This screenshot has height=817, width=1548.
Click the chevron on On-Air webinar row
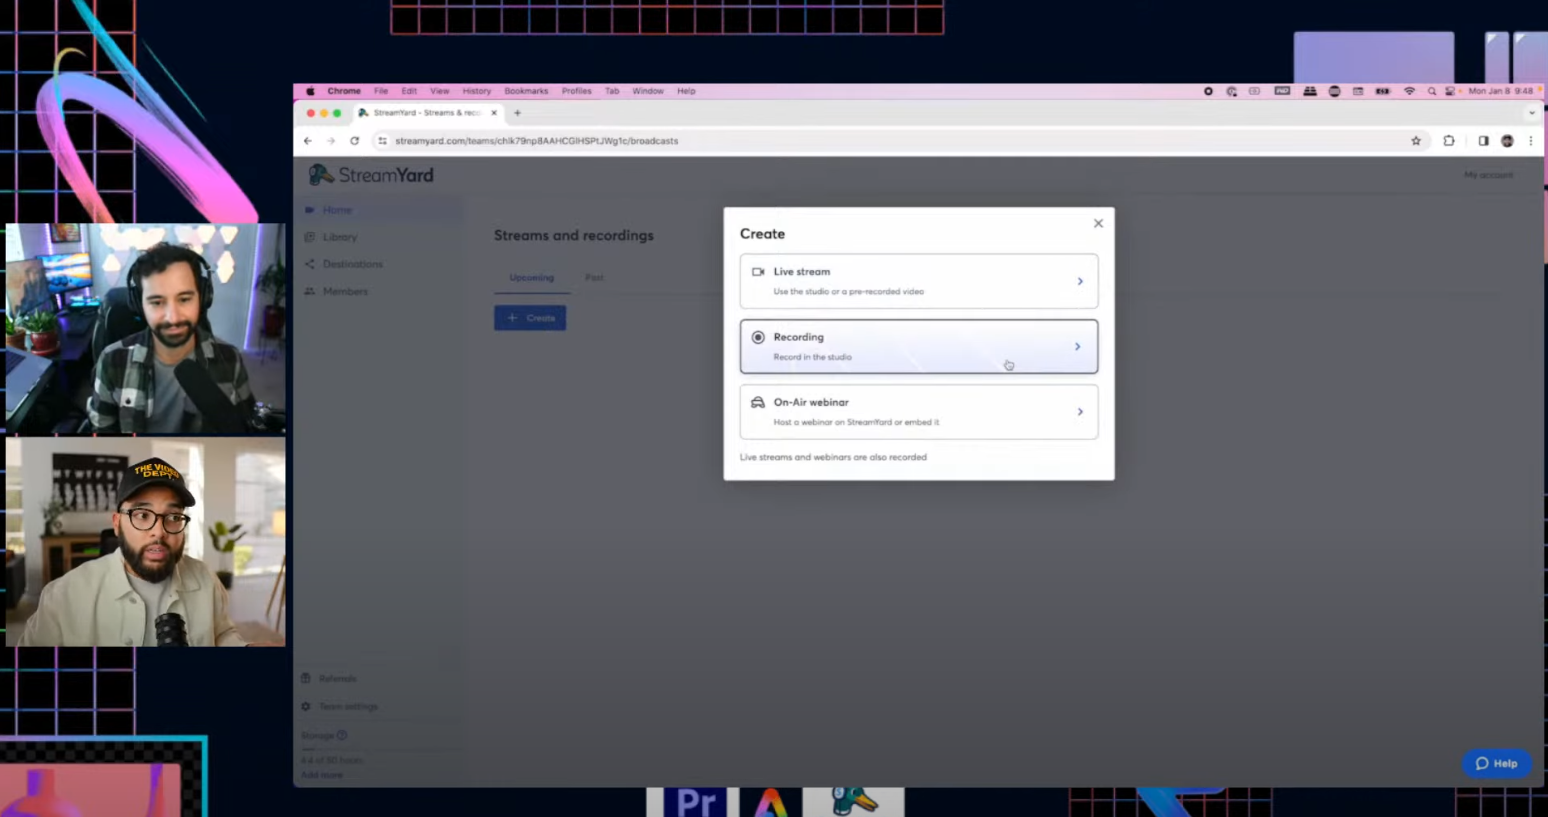1080,412
